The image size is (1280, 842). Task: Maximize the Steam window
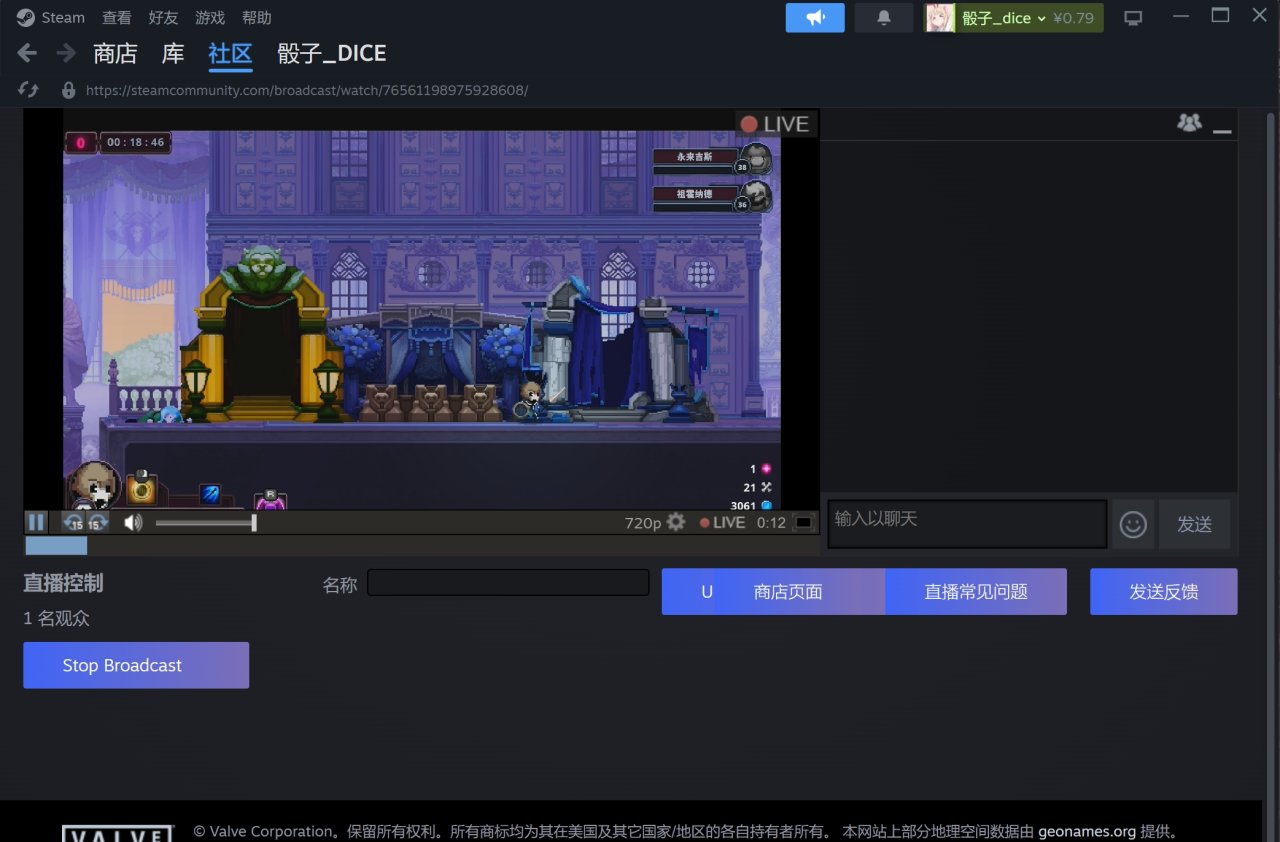pyautogui.click(x=1220, y=15)
